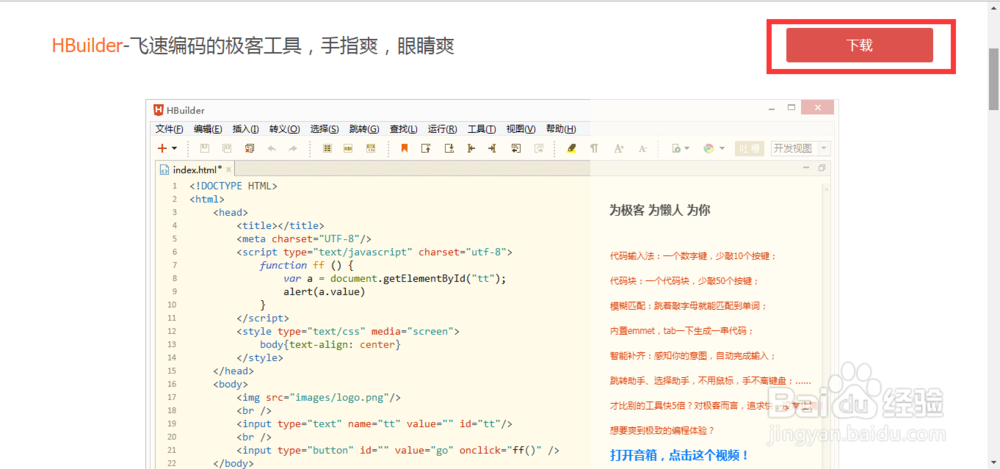1000x469 pixels.
Task: Click the blue 打开音箱，点击这个视频！ link
Action: click(x=679, y=456)
